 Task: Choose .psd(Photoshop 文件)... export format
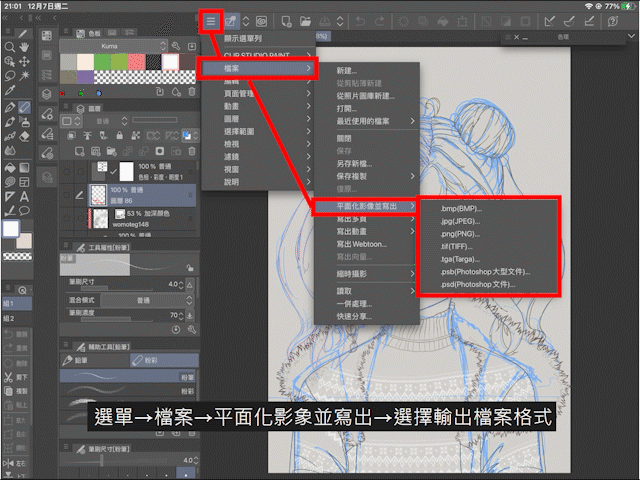coord(478,284)
